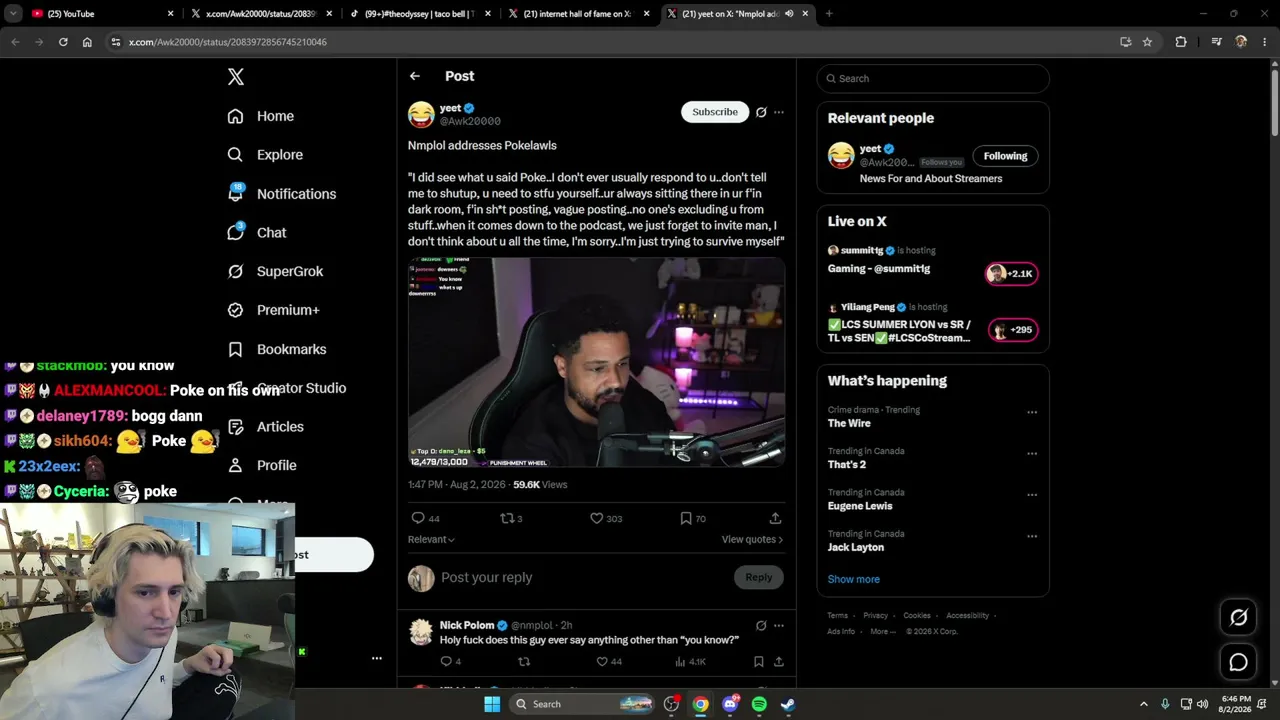Open more options on Nick Polom's reply
Viewport: 1280px width, 720px height.
coord(779,626)
